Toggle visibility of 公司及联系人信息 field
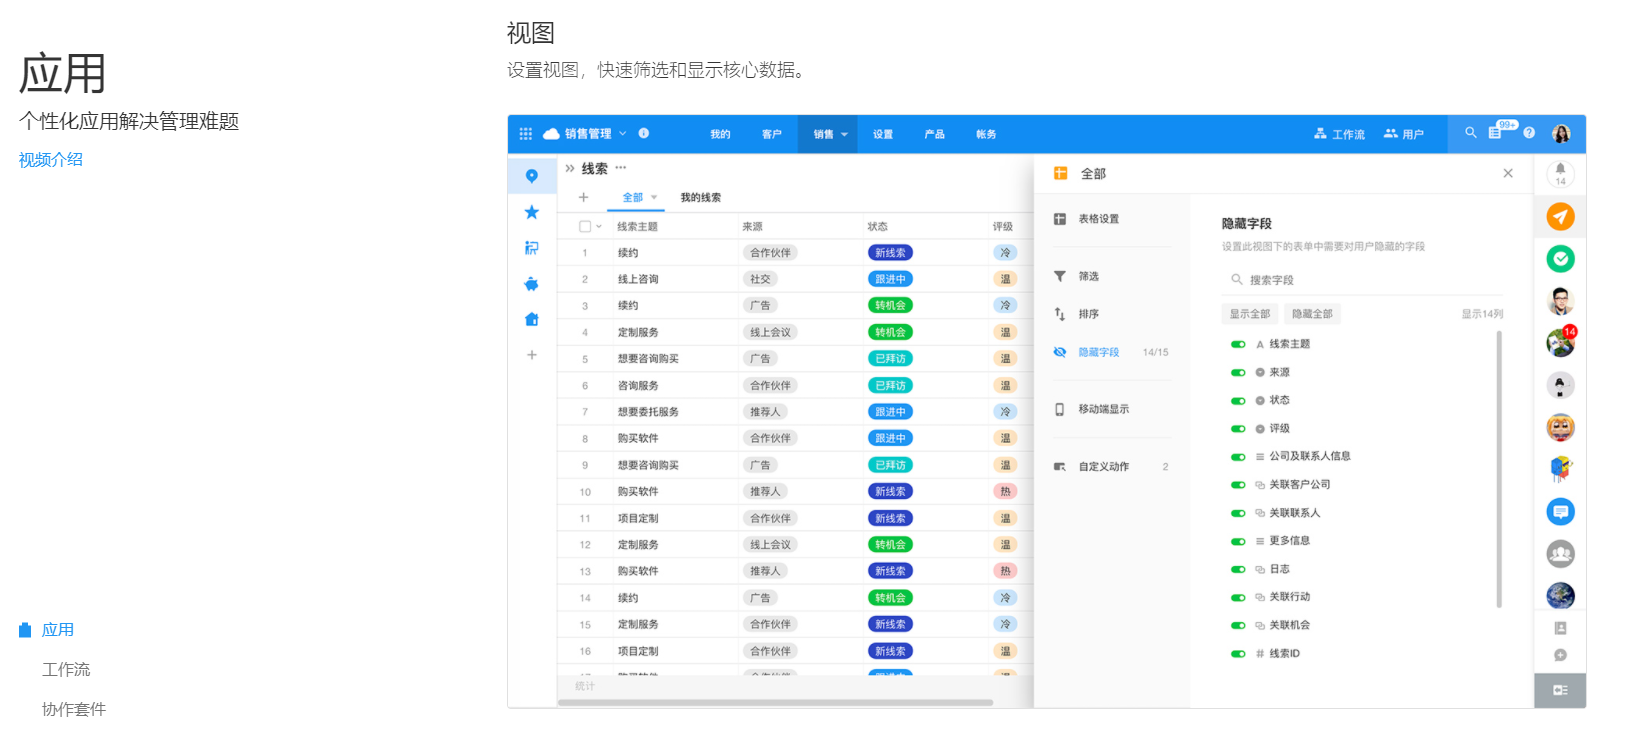 (x=1238, y=456)
